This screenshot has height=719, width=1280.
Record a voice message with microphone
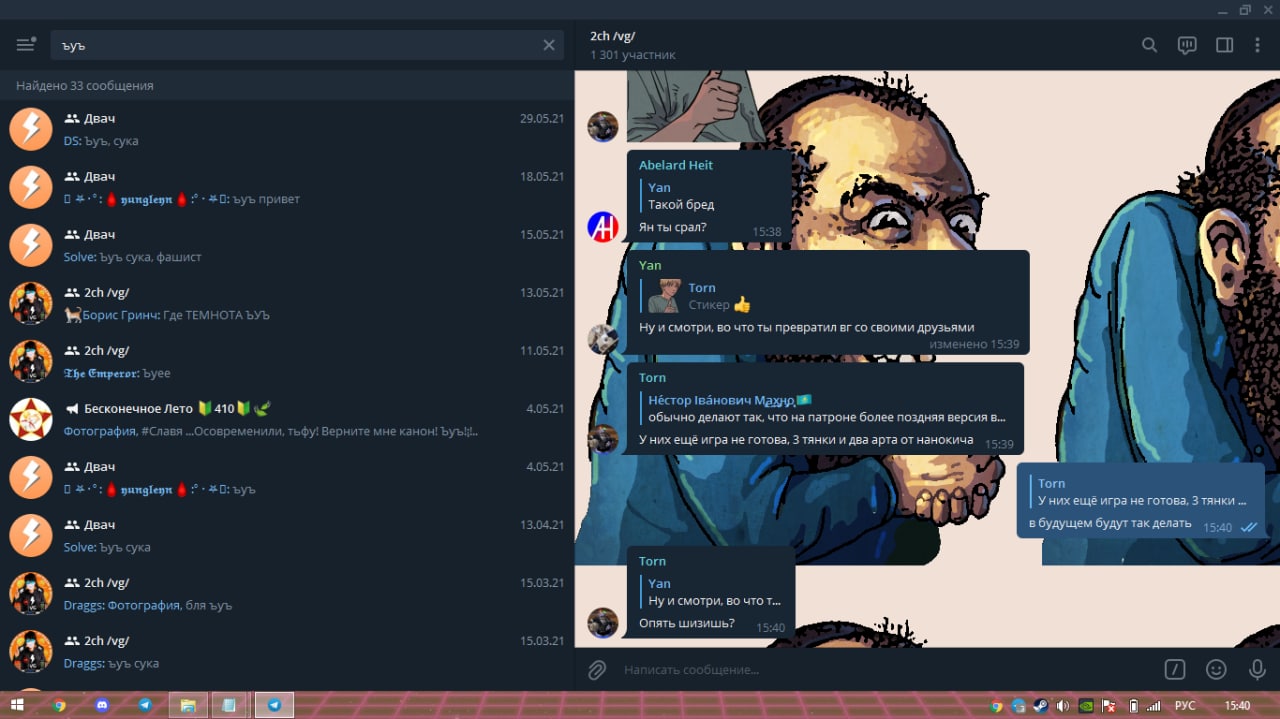[x=1257, y=669]
